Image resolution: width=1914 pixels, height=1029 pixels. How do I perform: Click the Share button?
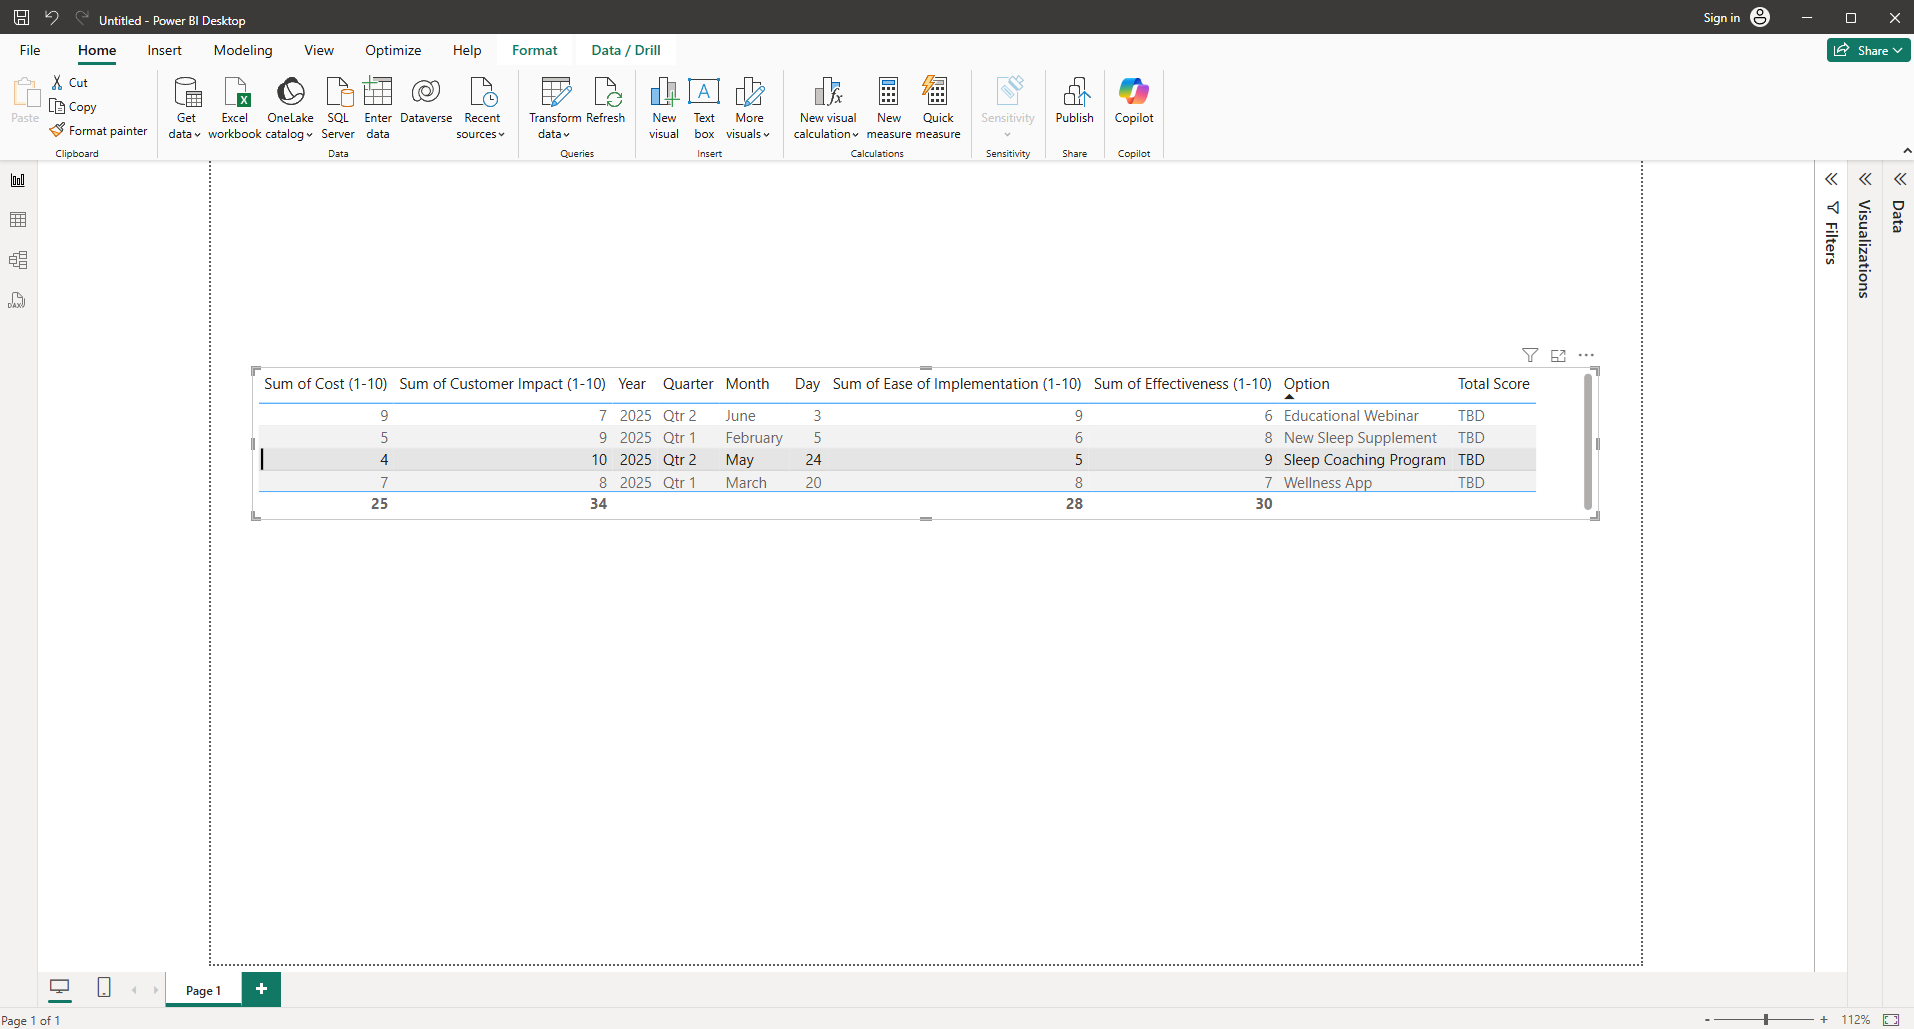1868,50
